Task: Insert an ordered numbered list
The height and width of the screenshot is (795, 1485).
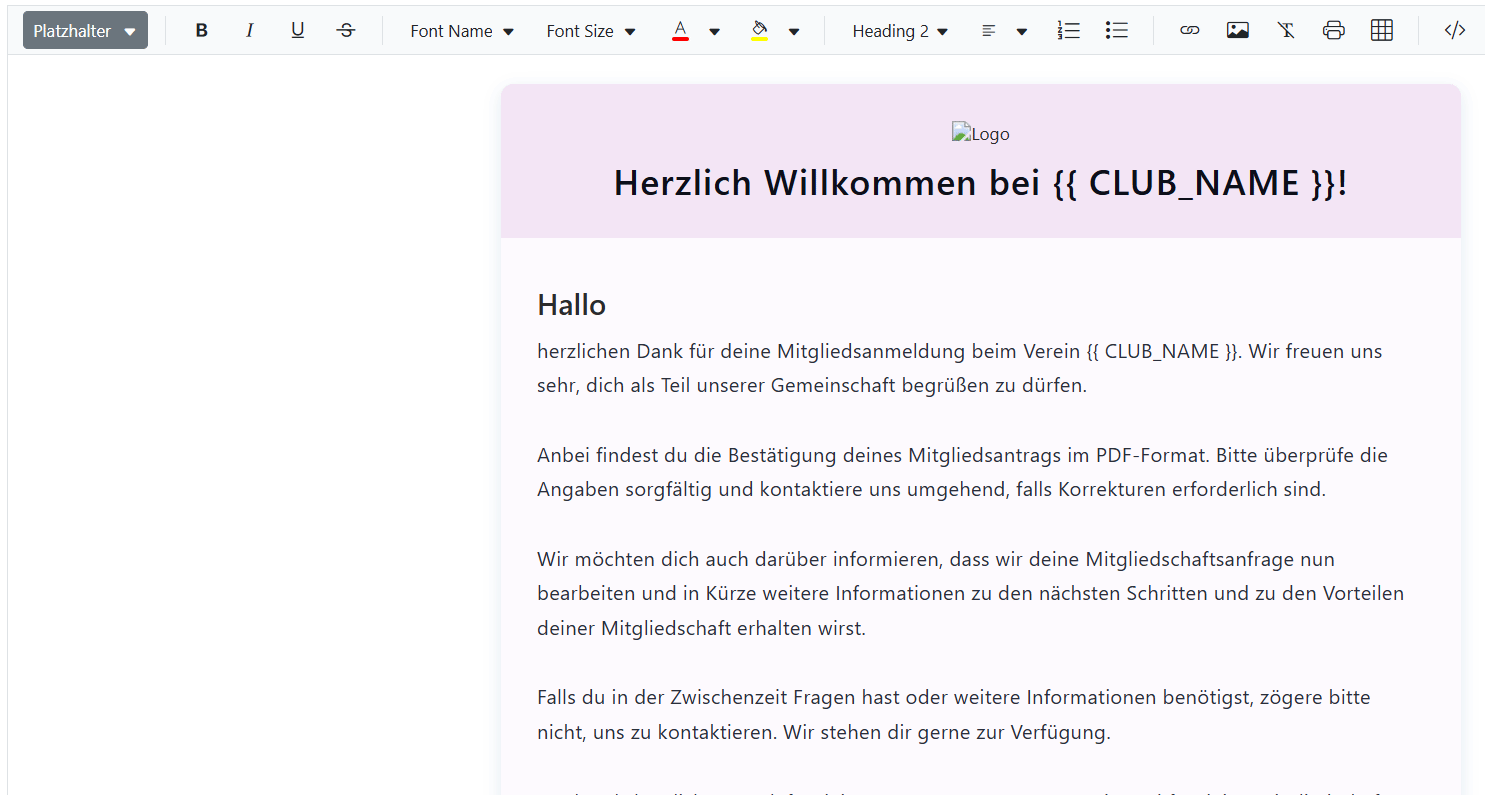Action: (1069, 31)
